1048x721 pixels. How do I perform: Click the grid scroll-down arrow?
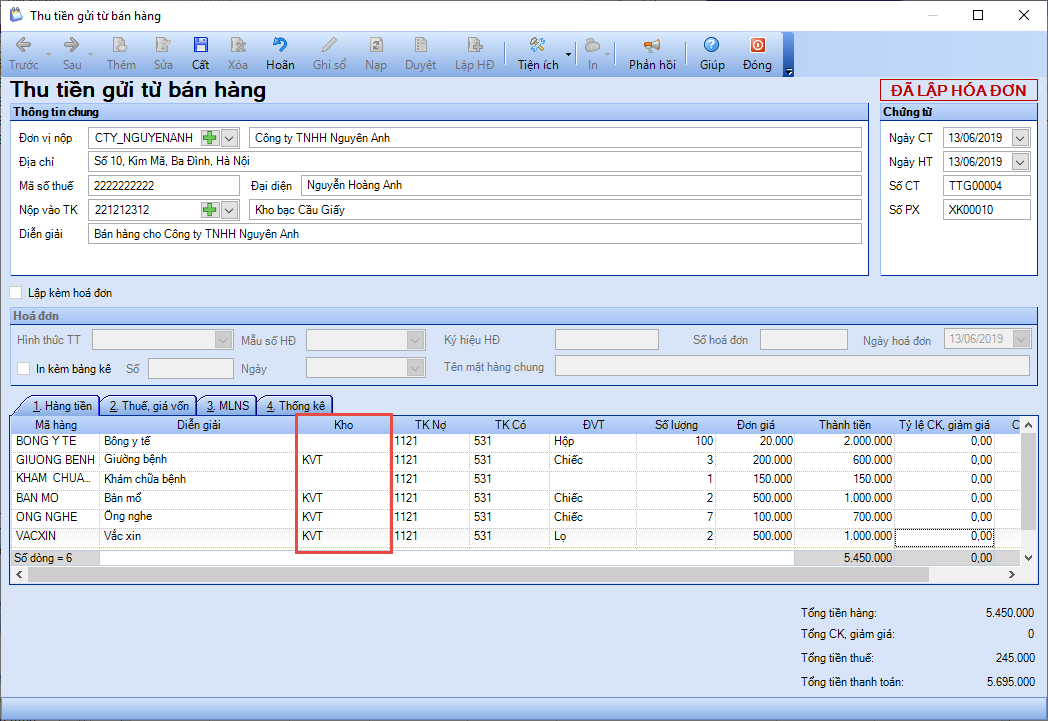[1029, 557]
